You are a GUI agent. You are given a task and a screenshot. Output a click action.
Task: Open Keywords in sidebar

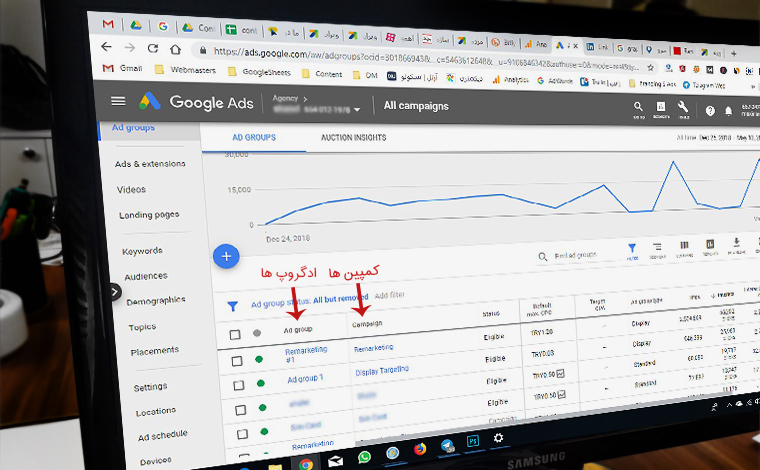coord(142,251)
